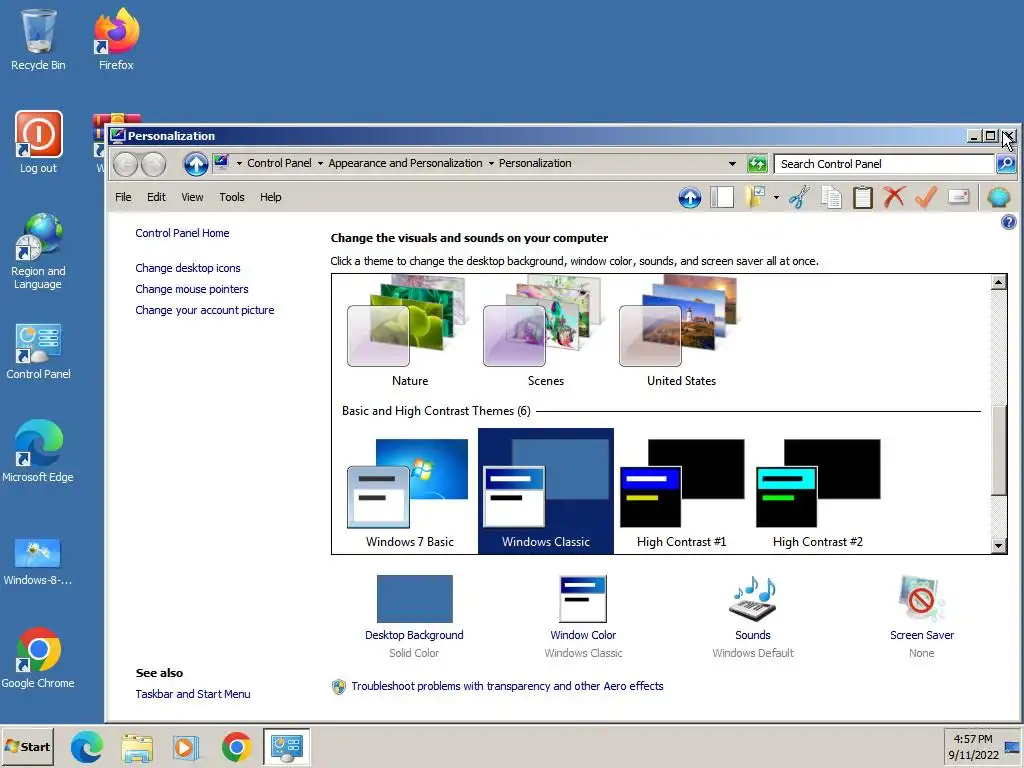Click Change mouse pointers link
1024x768 pixels.
[x=191, y=289]
